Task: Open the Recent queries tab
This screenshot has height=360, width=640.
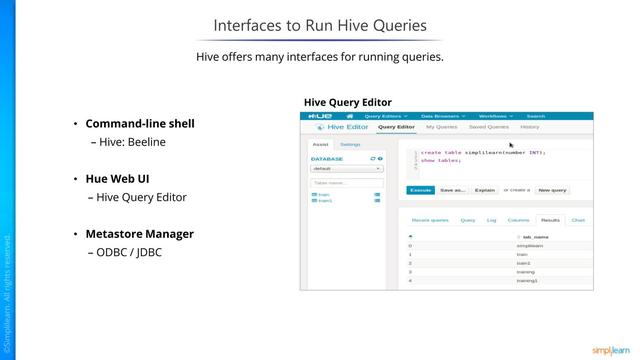Action: (430, 220)
